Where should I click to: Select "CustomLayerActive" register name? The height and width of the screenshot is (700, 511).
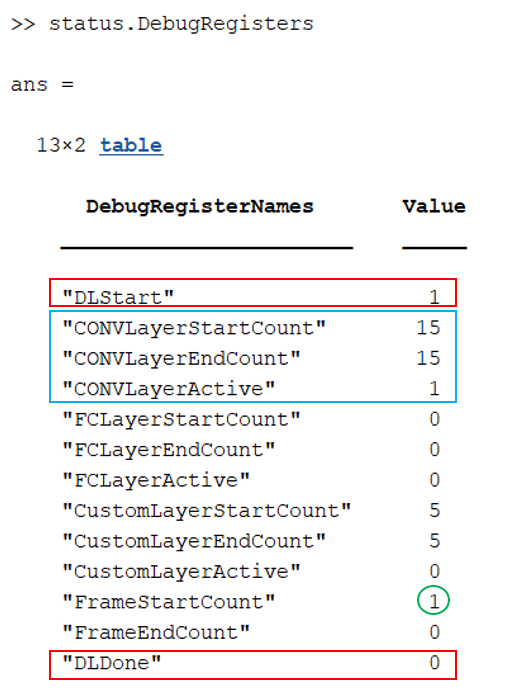click(x=181, y=571)
